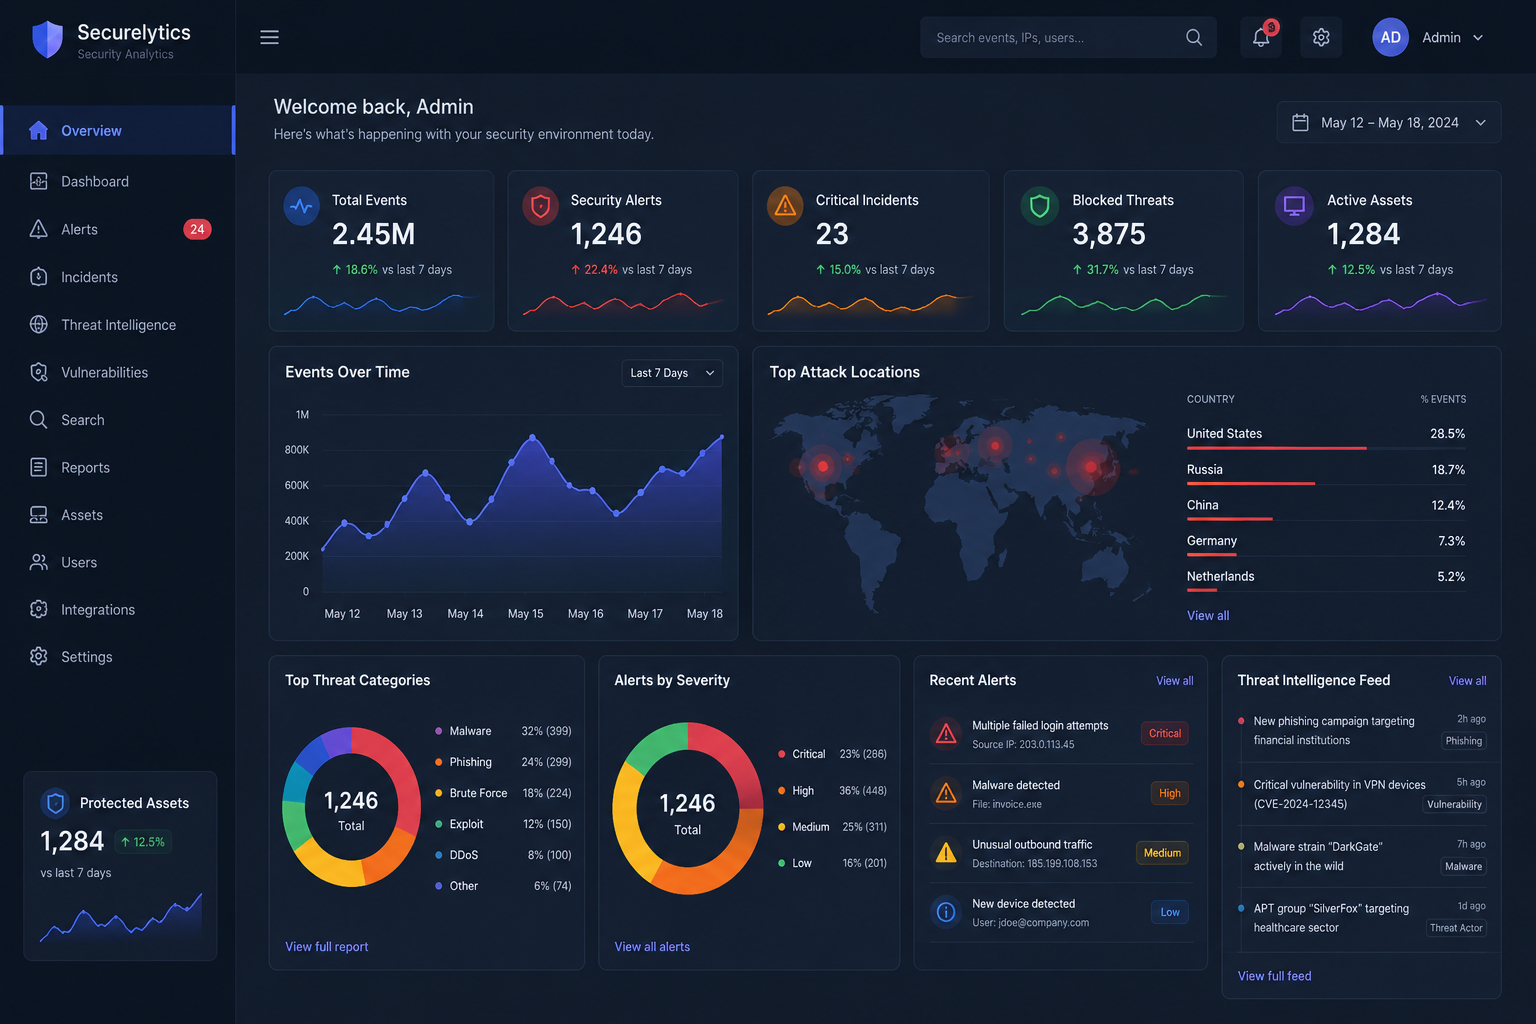1536x1024 pixels.
Task: Click the Threat Actor feed tag
Action: (x=1456, y=928)
